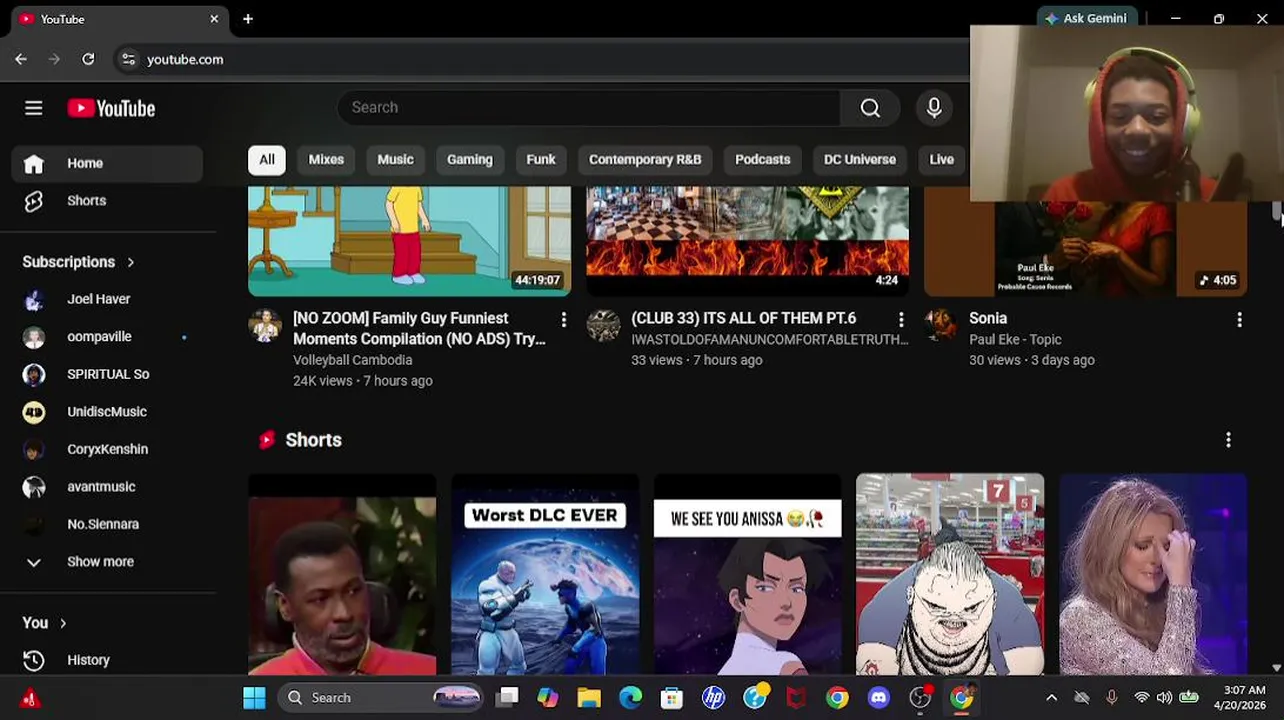Expand the Subscriptions section chevron
1284x720 pixels.
[130, 262]
